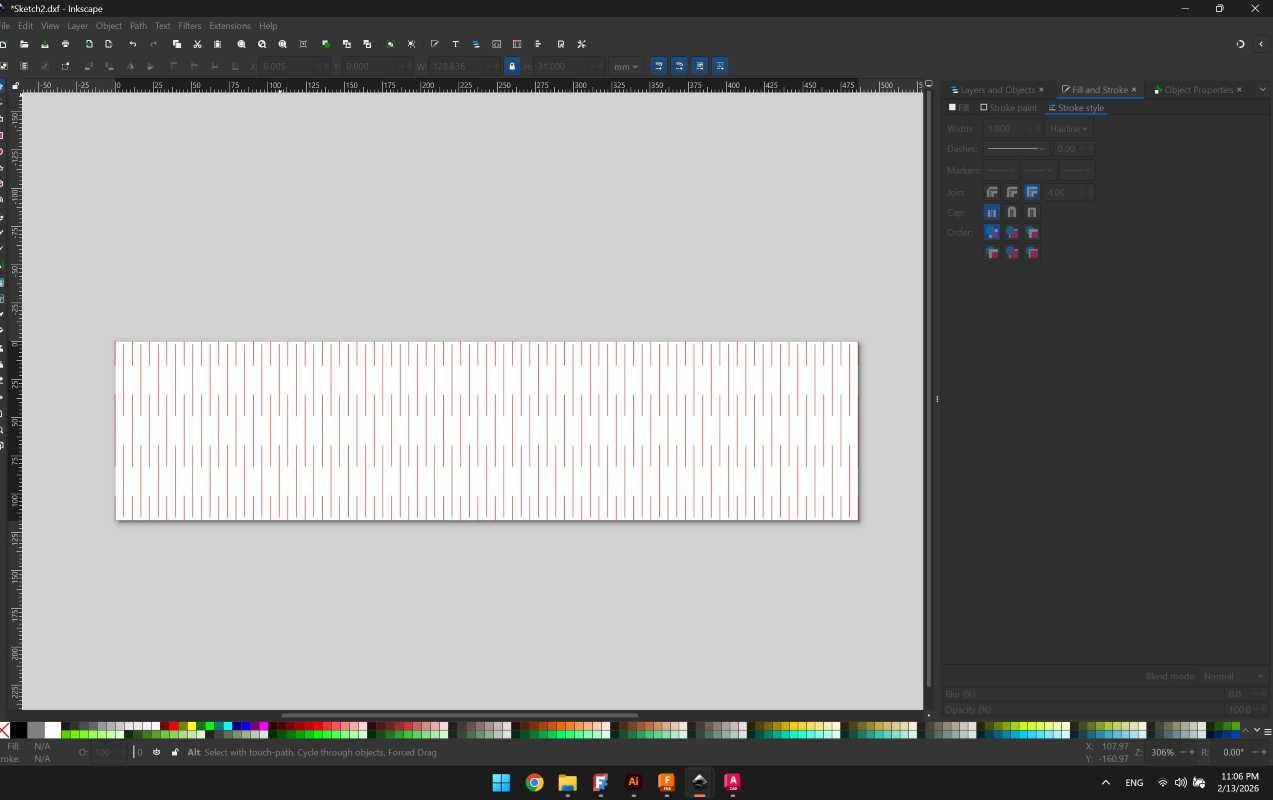Switch to Stroke paint in Fill and Stroke

(x=1011, y=107)
